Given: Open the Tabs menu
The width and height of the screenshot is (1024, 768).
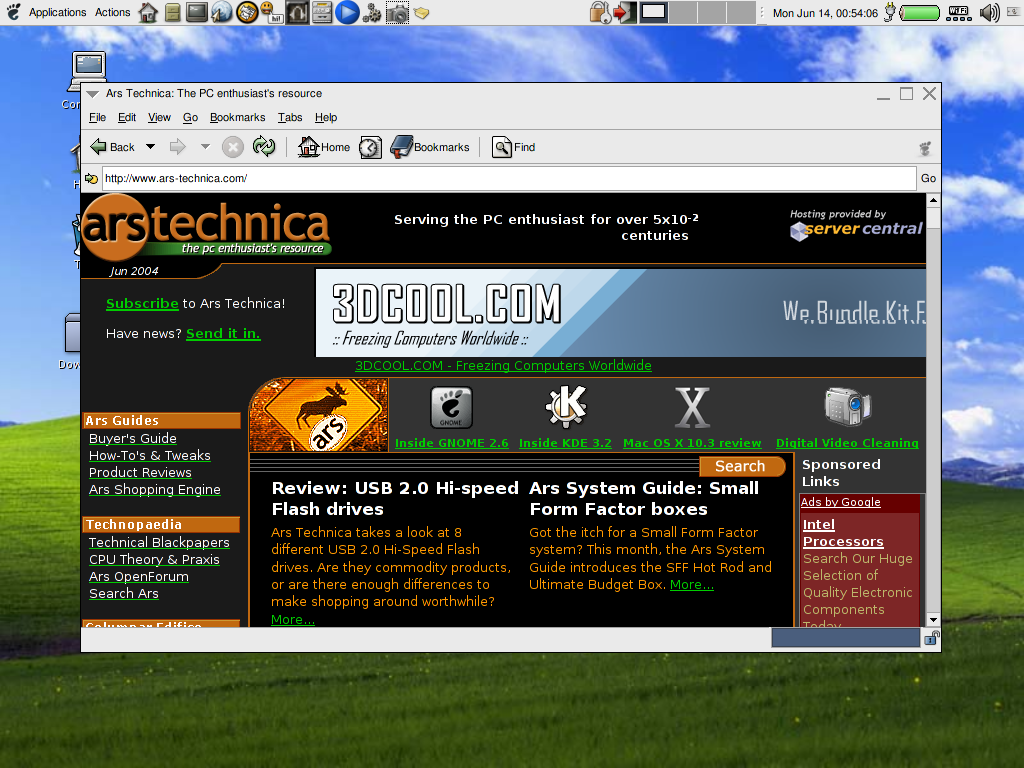Looking at the screenshot, I should click(290, 118).
